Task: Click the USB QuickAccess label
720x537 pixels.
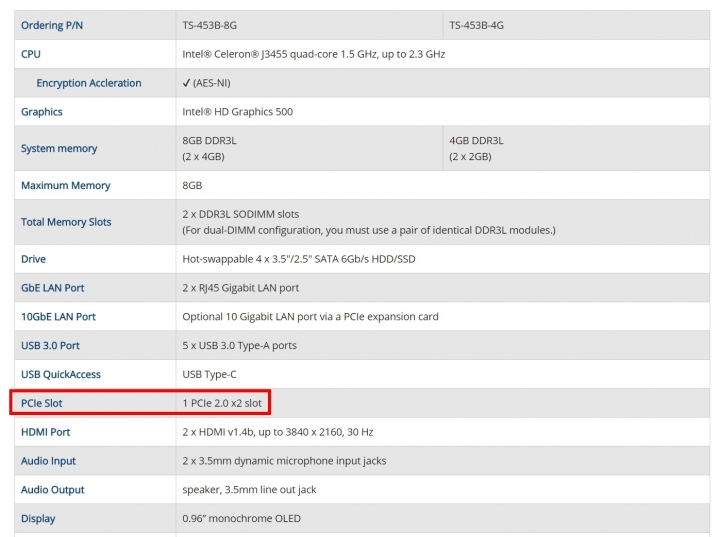Action: tap(61, 374)
